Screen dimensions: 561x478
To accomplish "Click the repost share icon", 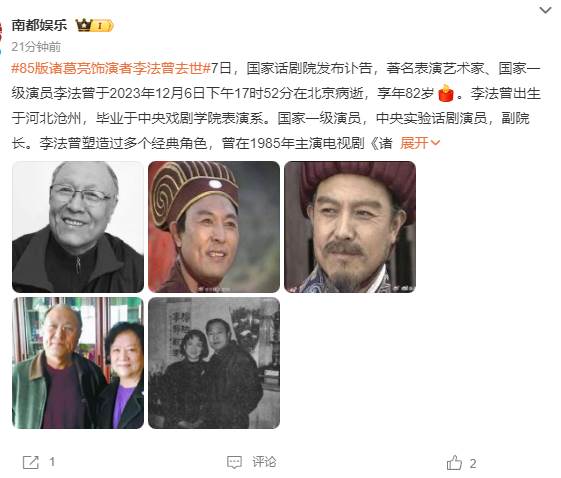I will [x=30, y=462].
